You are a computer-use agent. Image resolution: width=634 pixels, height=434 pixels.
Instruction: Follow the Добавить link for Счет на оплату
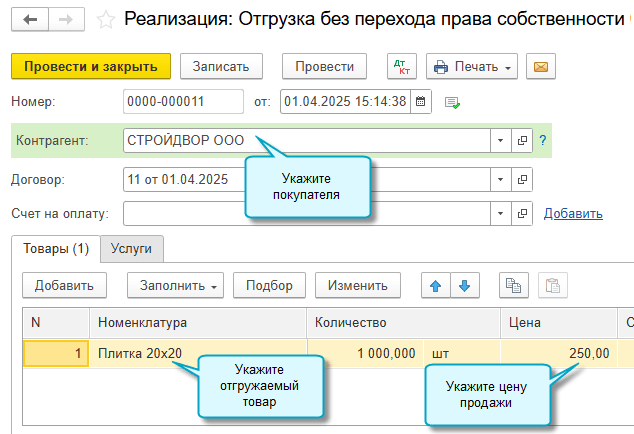(x=573, y=213)
